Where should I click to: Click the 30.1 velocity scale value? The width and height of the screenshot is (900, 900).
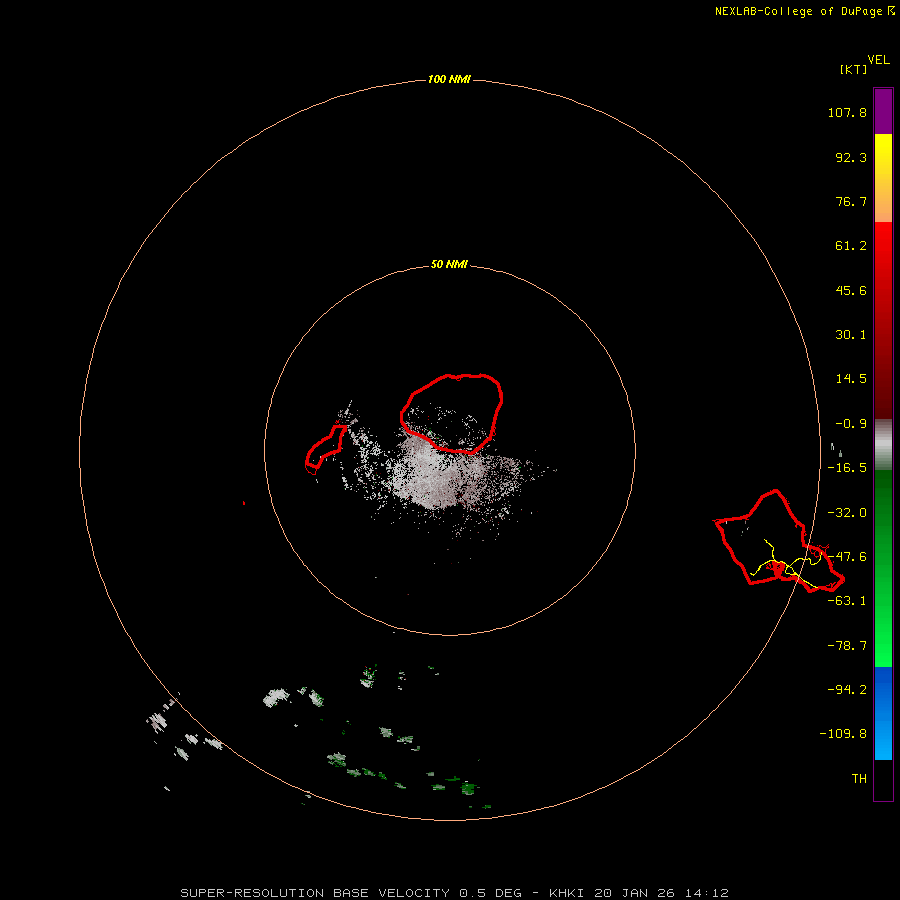click(x=851, y=335)
